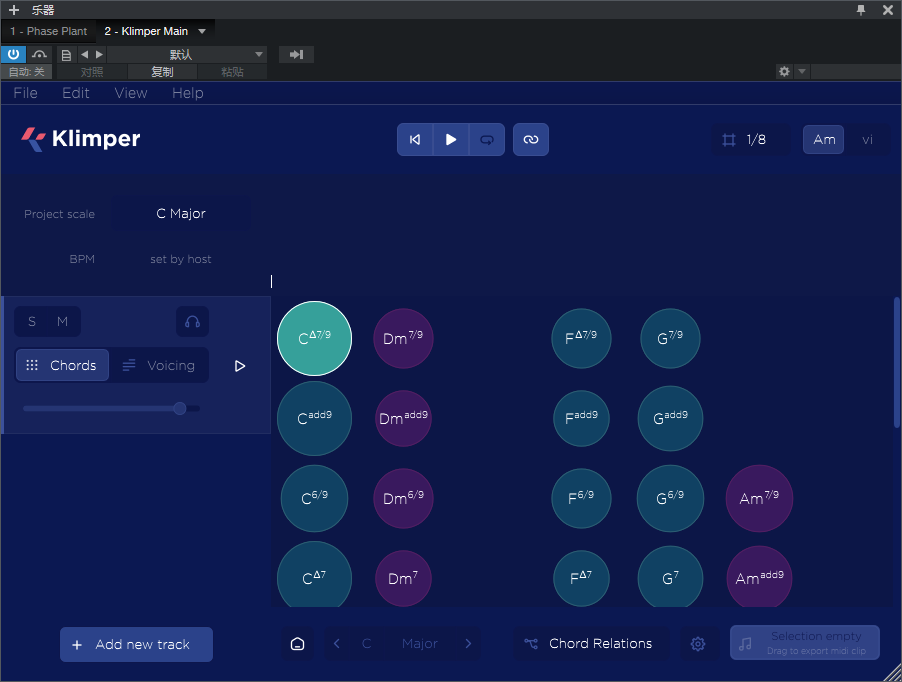Adjust the track volume slider handle

tap(180, 408)
